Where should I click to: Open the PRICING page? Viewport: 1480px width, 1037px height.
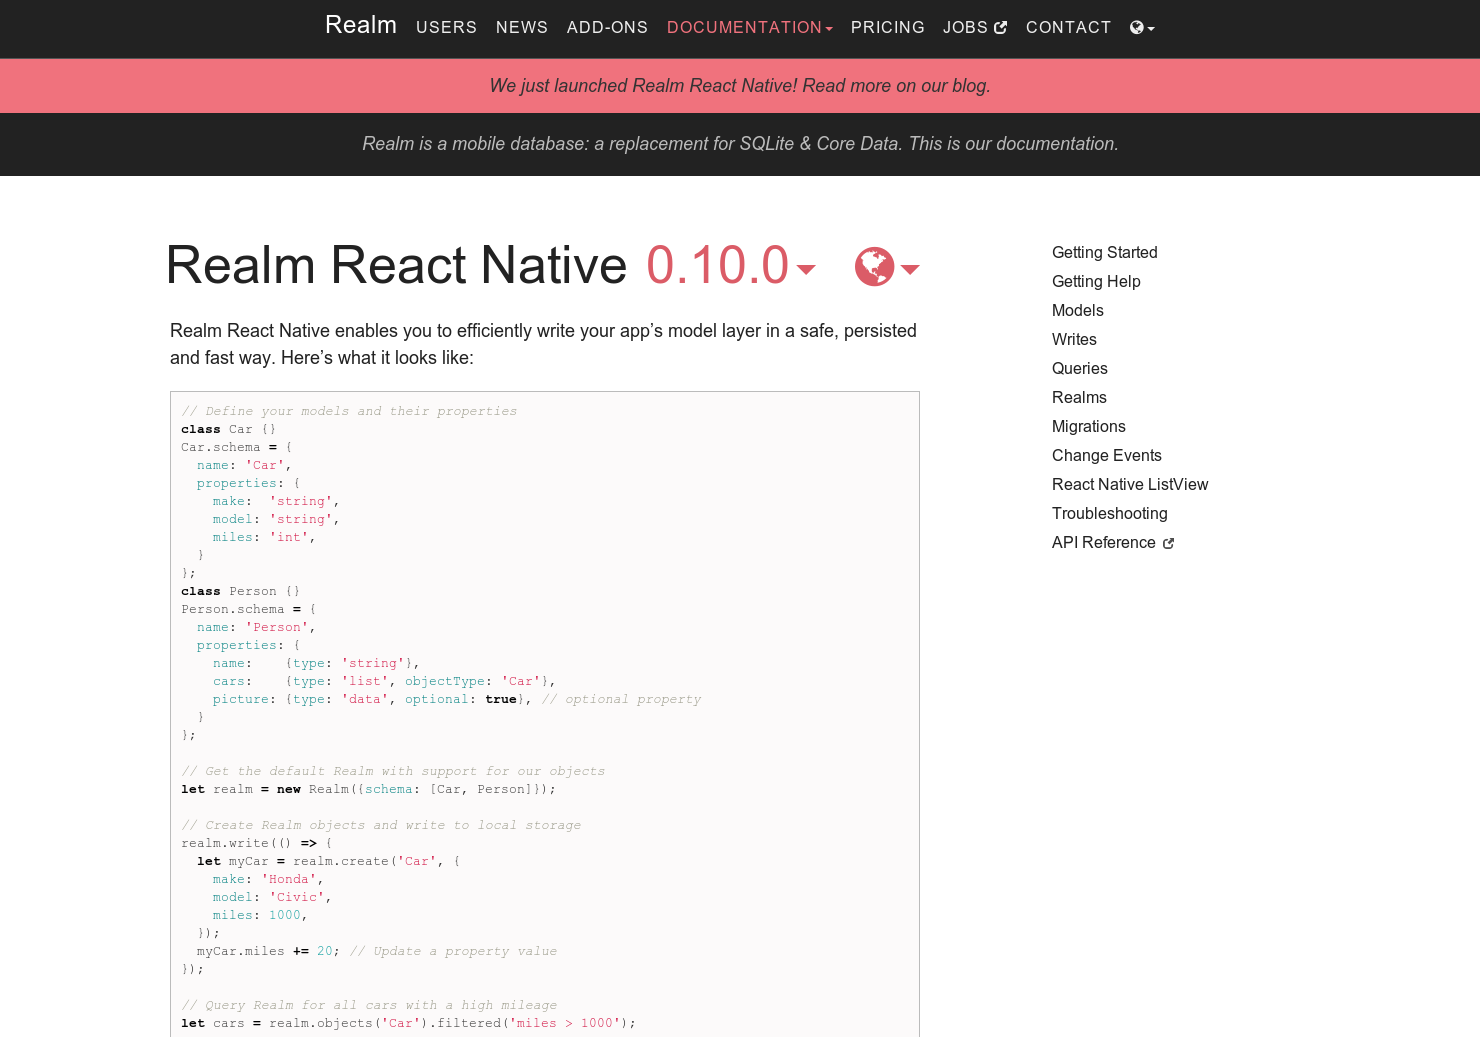888,28
